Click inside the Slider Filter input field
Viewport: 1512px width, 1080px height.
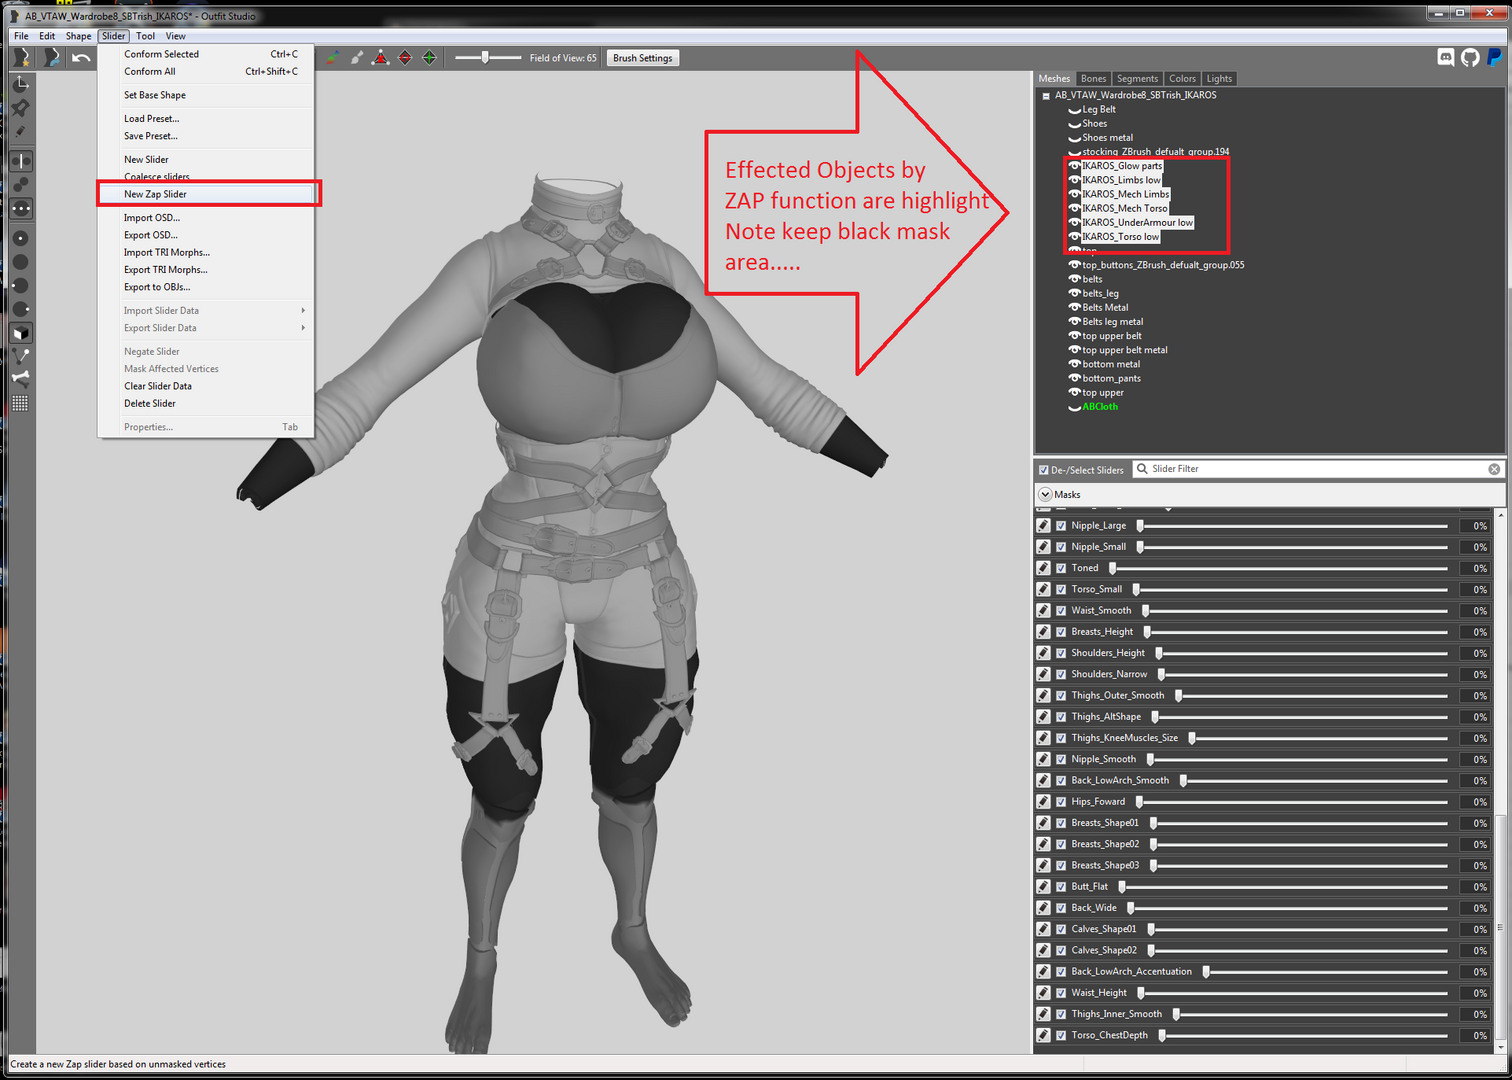tap(1318, 469)
